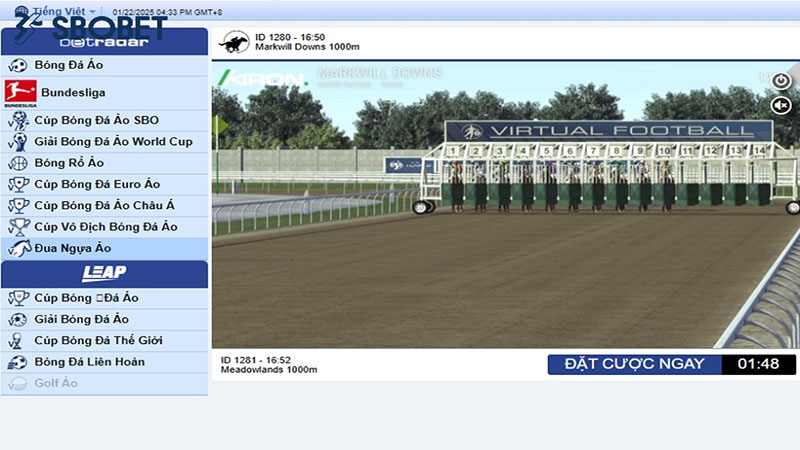Screen dimensions: 800x450
Task: Open Giải Bóng Đá Ảo World Cup
Action: (x=105, y=142)
